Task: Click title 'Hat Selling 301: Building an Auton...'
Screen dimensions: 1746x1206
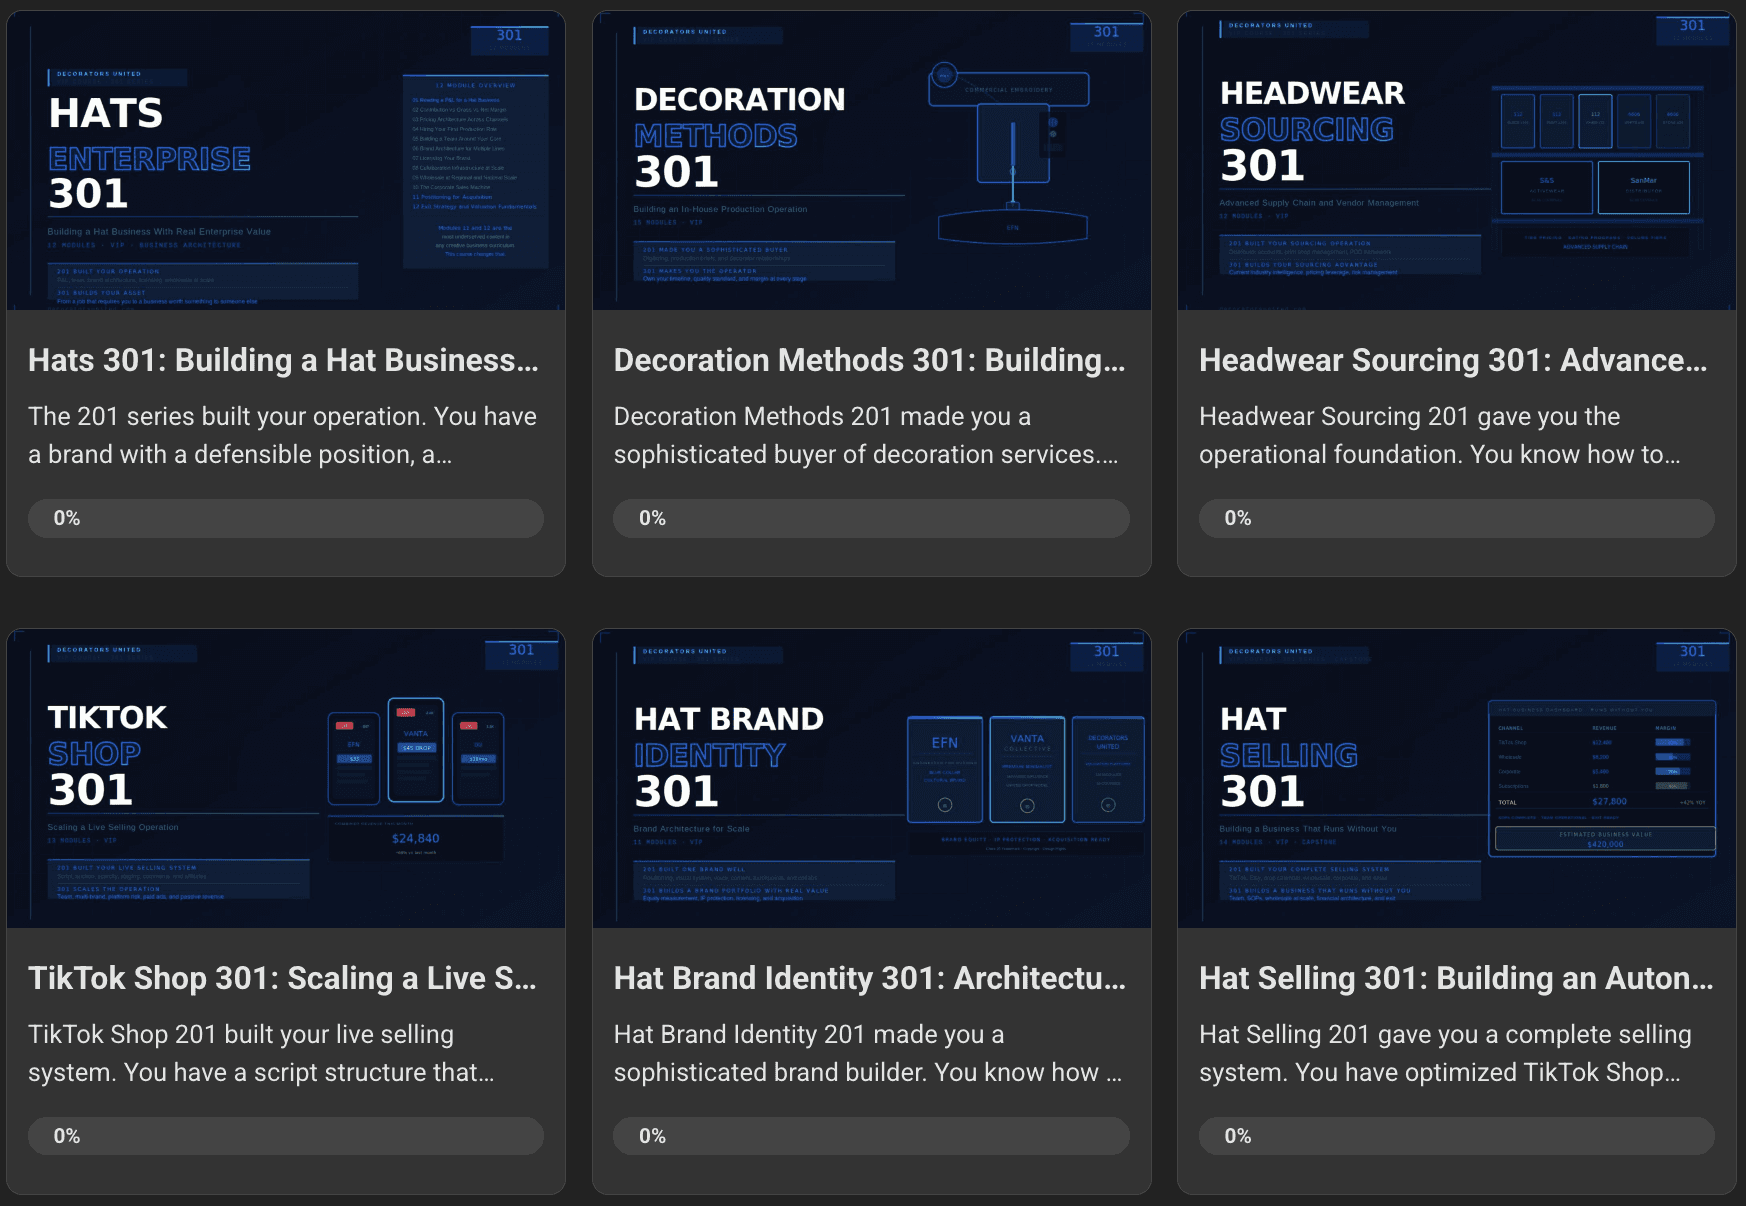Action: click(x=1456, y=978)
